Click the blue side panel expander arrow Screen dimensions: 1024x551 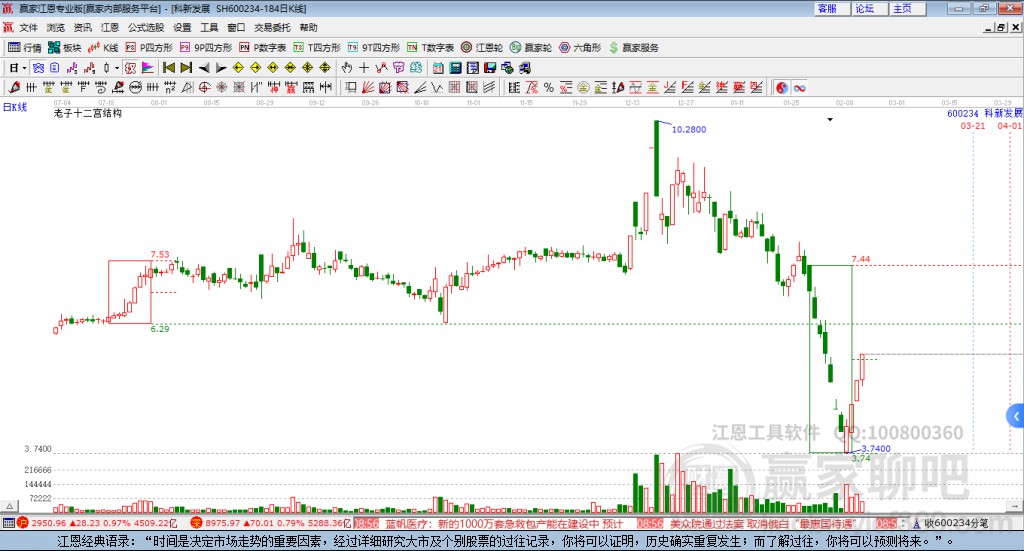coord(1016,416)
